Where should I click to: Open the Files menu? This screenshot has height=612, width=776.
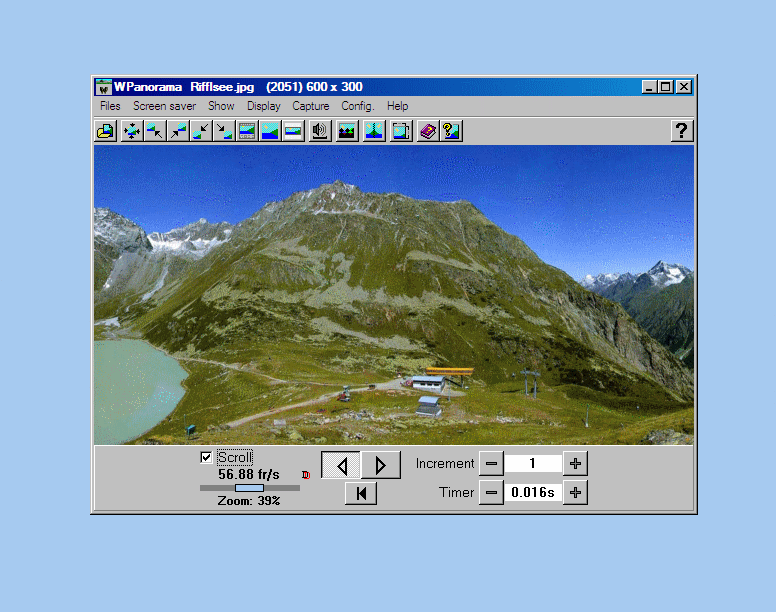point(110,106)
